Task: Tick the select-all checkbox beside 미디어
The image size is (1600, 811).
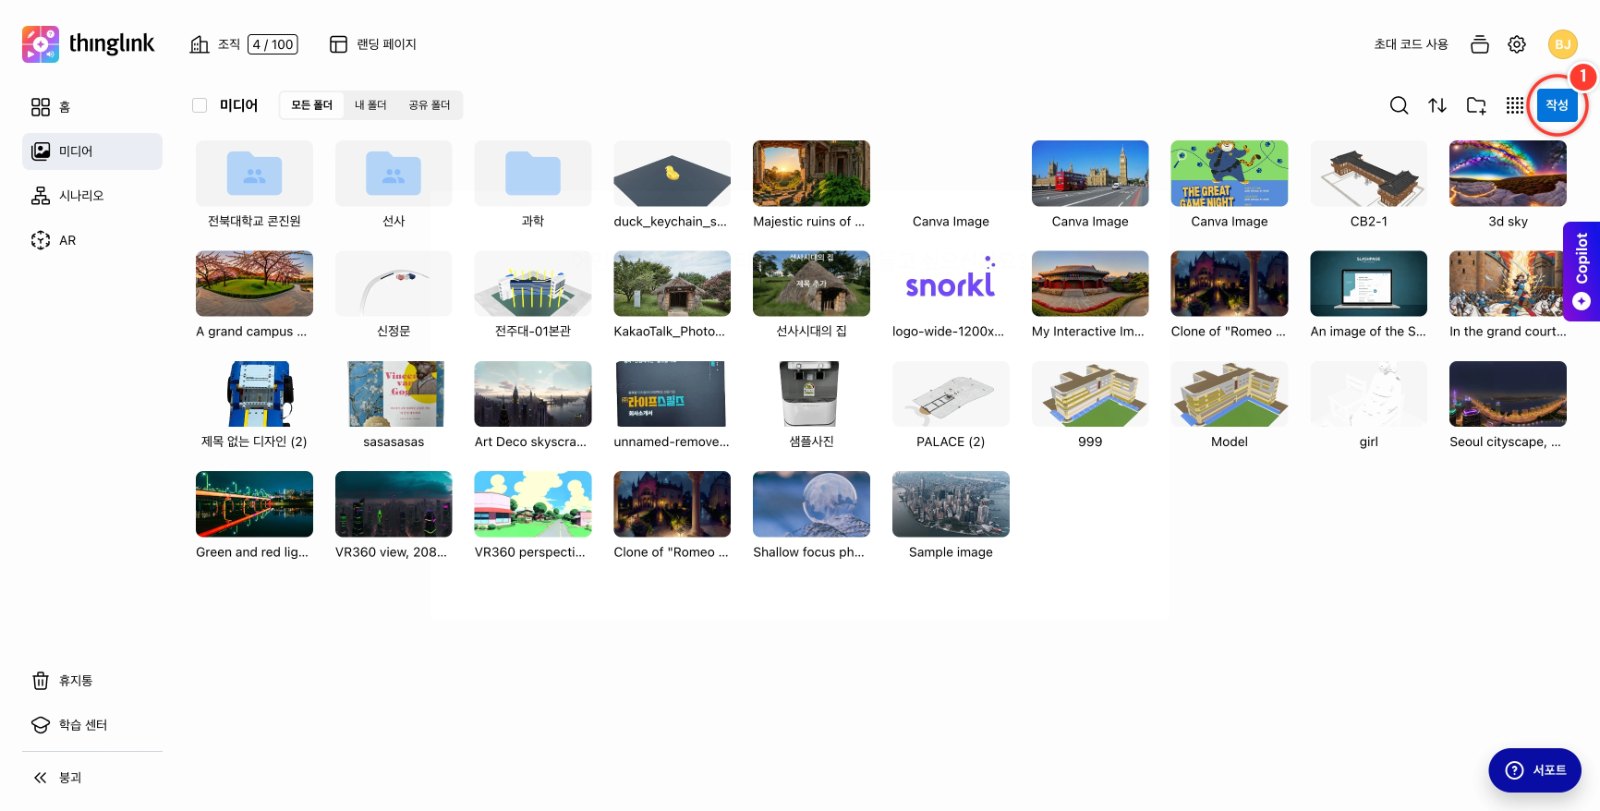Action: (x=200, y=105)
